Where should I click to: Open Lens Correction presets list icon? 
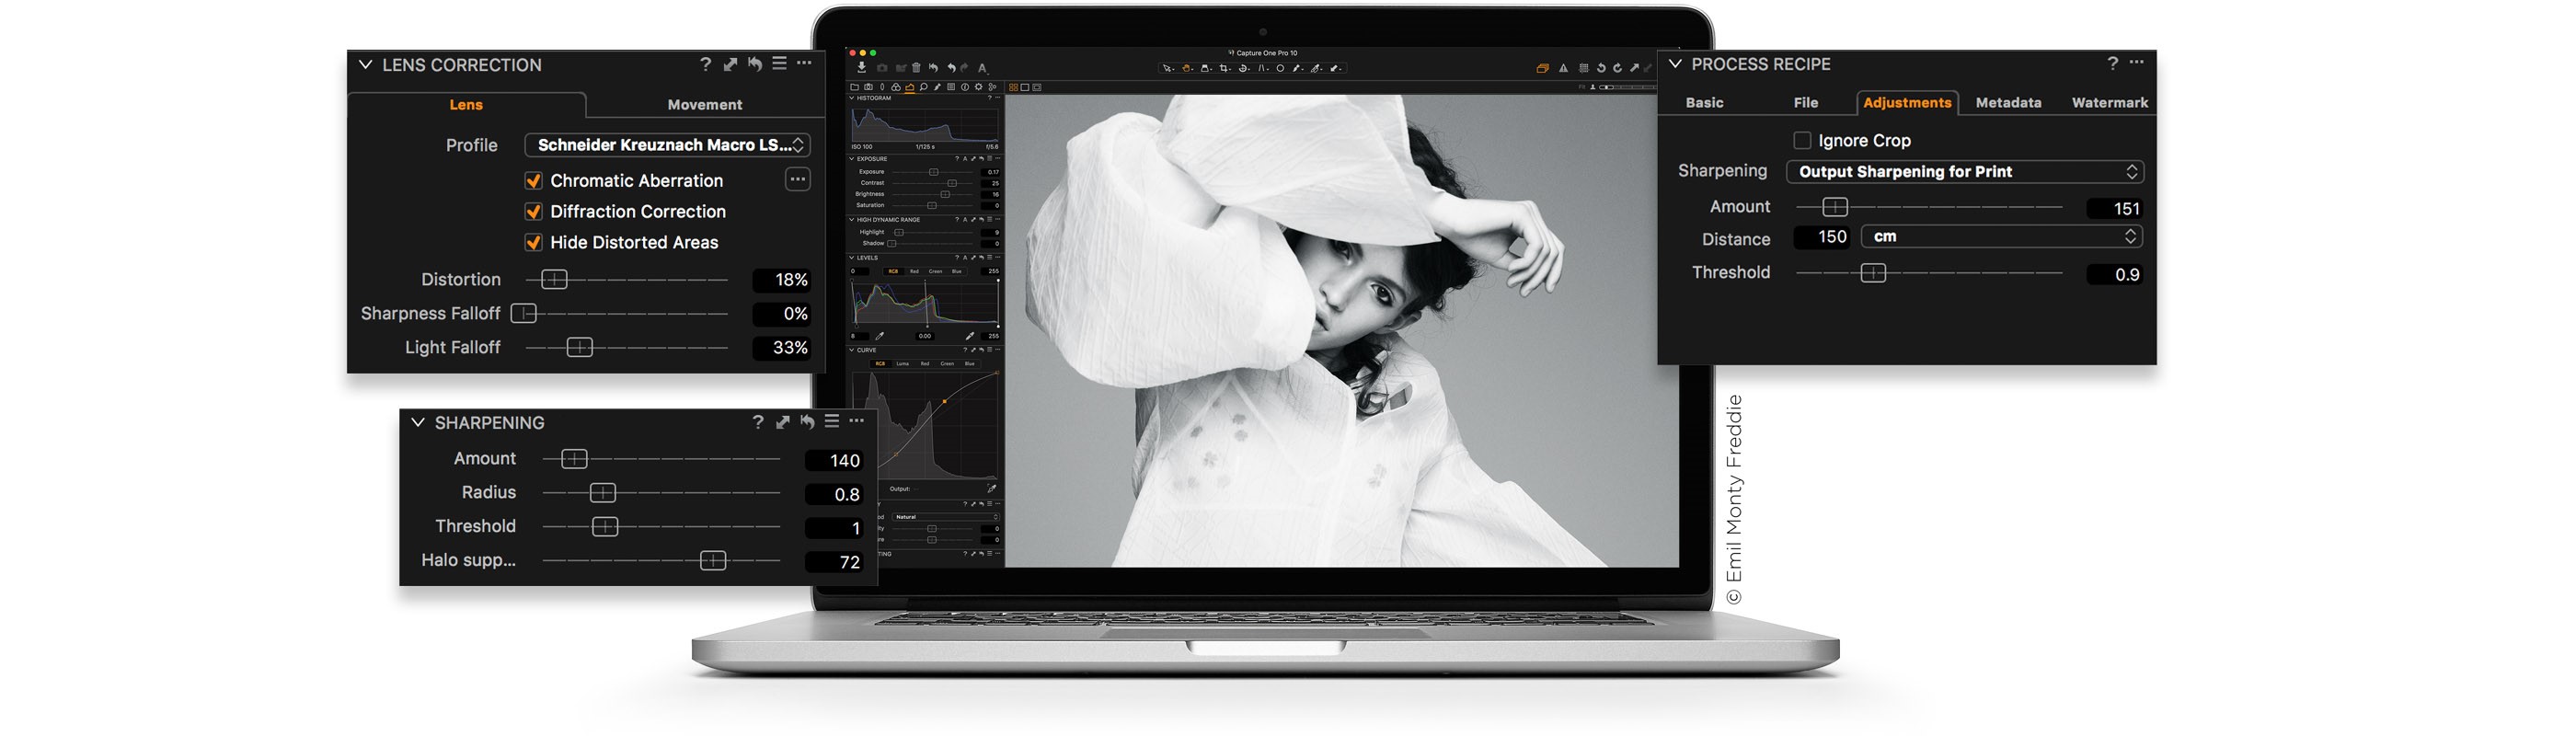point(780,63)
